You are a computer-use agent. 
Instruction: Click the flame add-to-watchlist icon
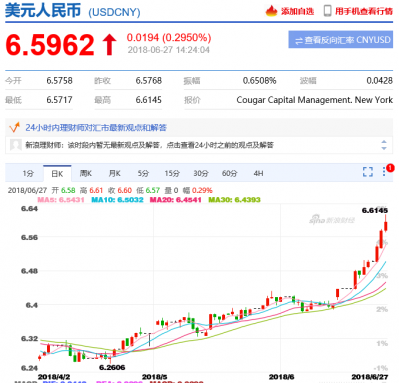[x=271, y=11]
